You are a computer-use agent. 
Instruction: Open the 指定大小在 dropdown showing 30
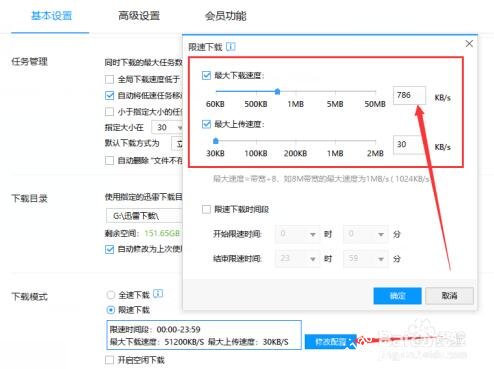point(167,127)
